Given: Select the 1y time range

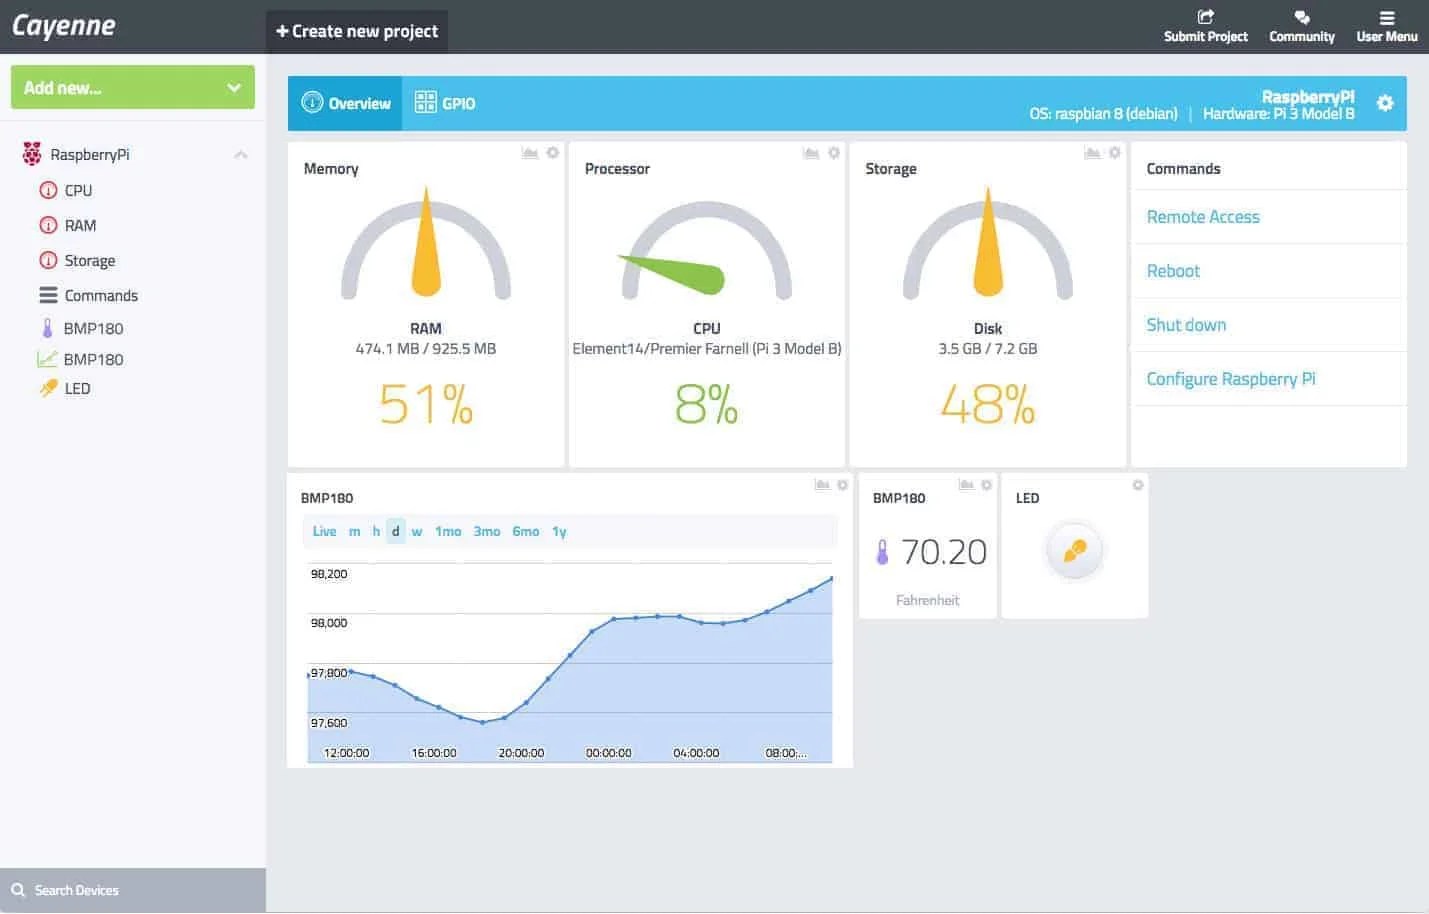Looking at the screenshot, I should tap(559, 531).
